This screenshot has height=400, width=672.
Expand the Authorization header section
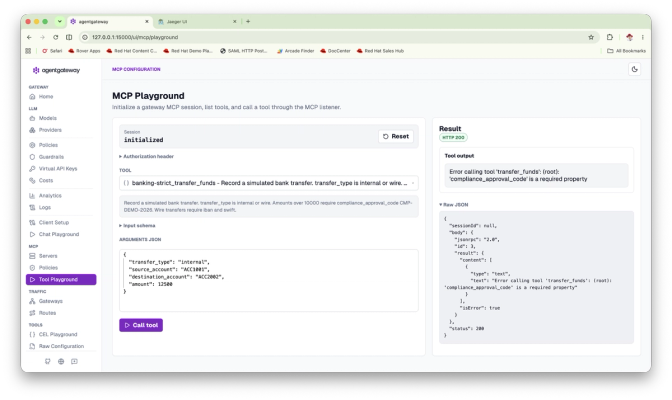146,156
